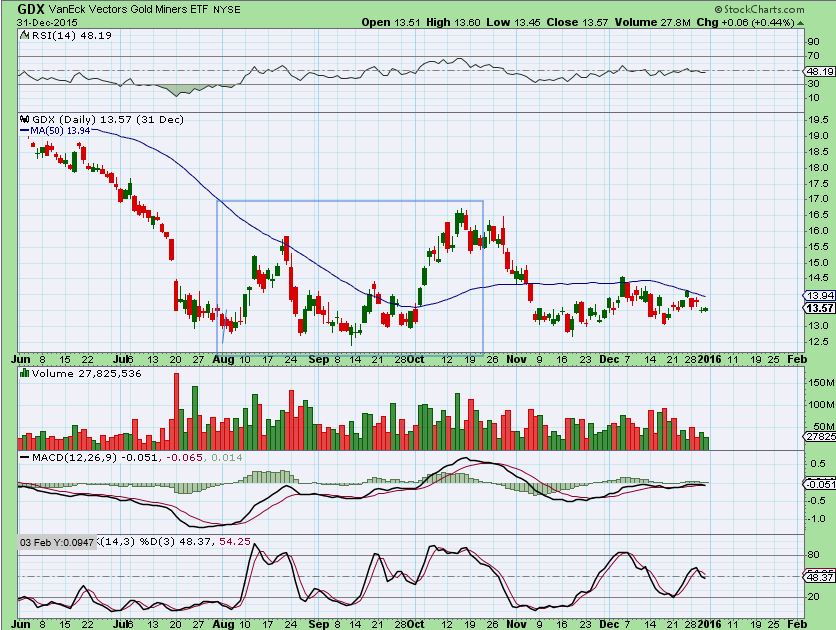Click the GDX ticker symbol in header
836x630 pixels.
click(x=30, y=9)
